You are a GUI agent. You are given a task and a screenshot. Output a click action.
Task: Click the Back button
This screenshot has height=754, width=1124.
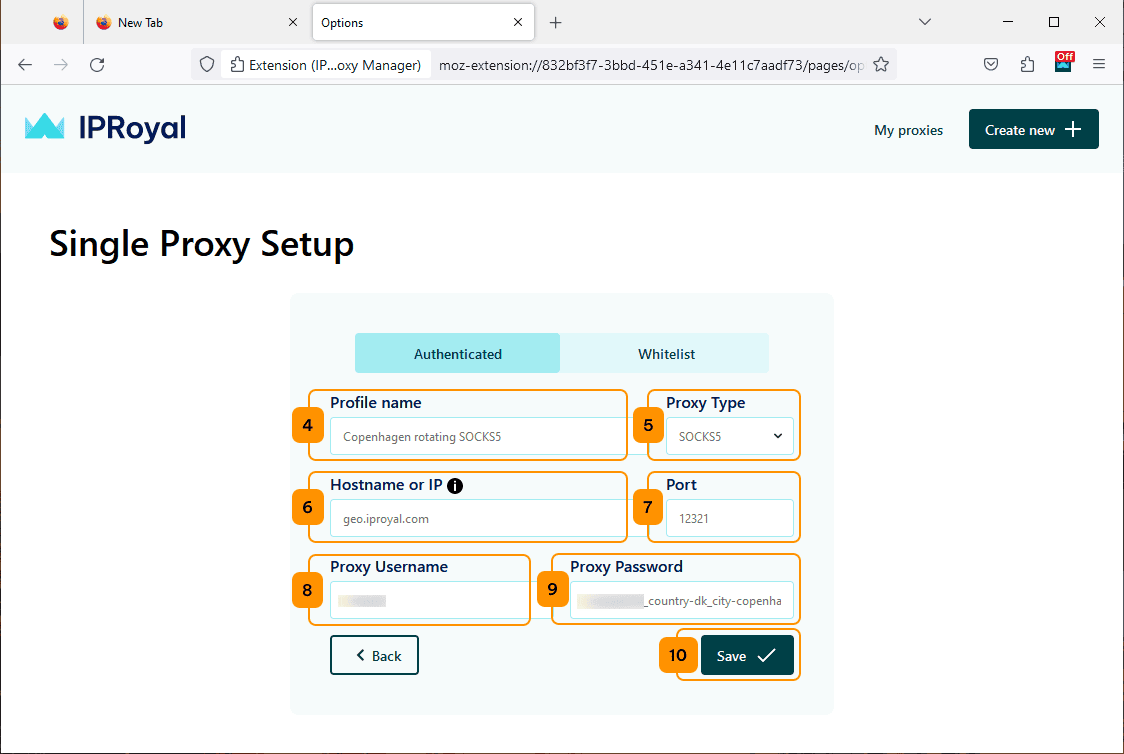coord(374,655)
